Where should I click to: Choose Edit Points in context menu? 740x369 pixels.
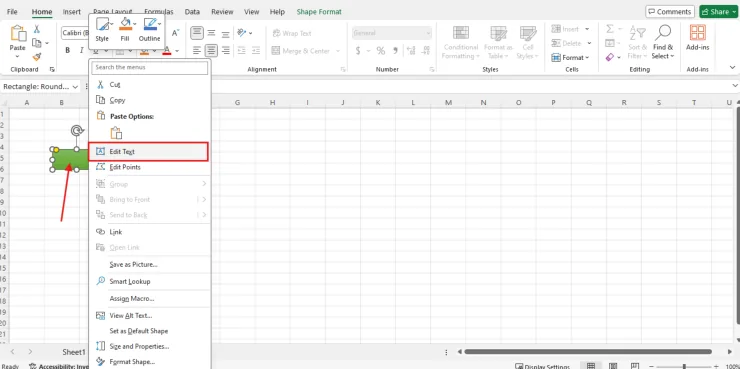[149, 167]
